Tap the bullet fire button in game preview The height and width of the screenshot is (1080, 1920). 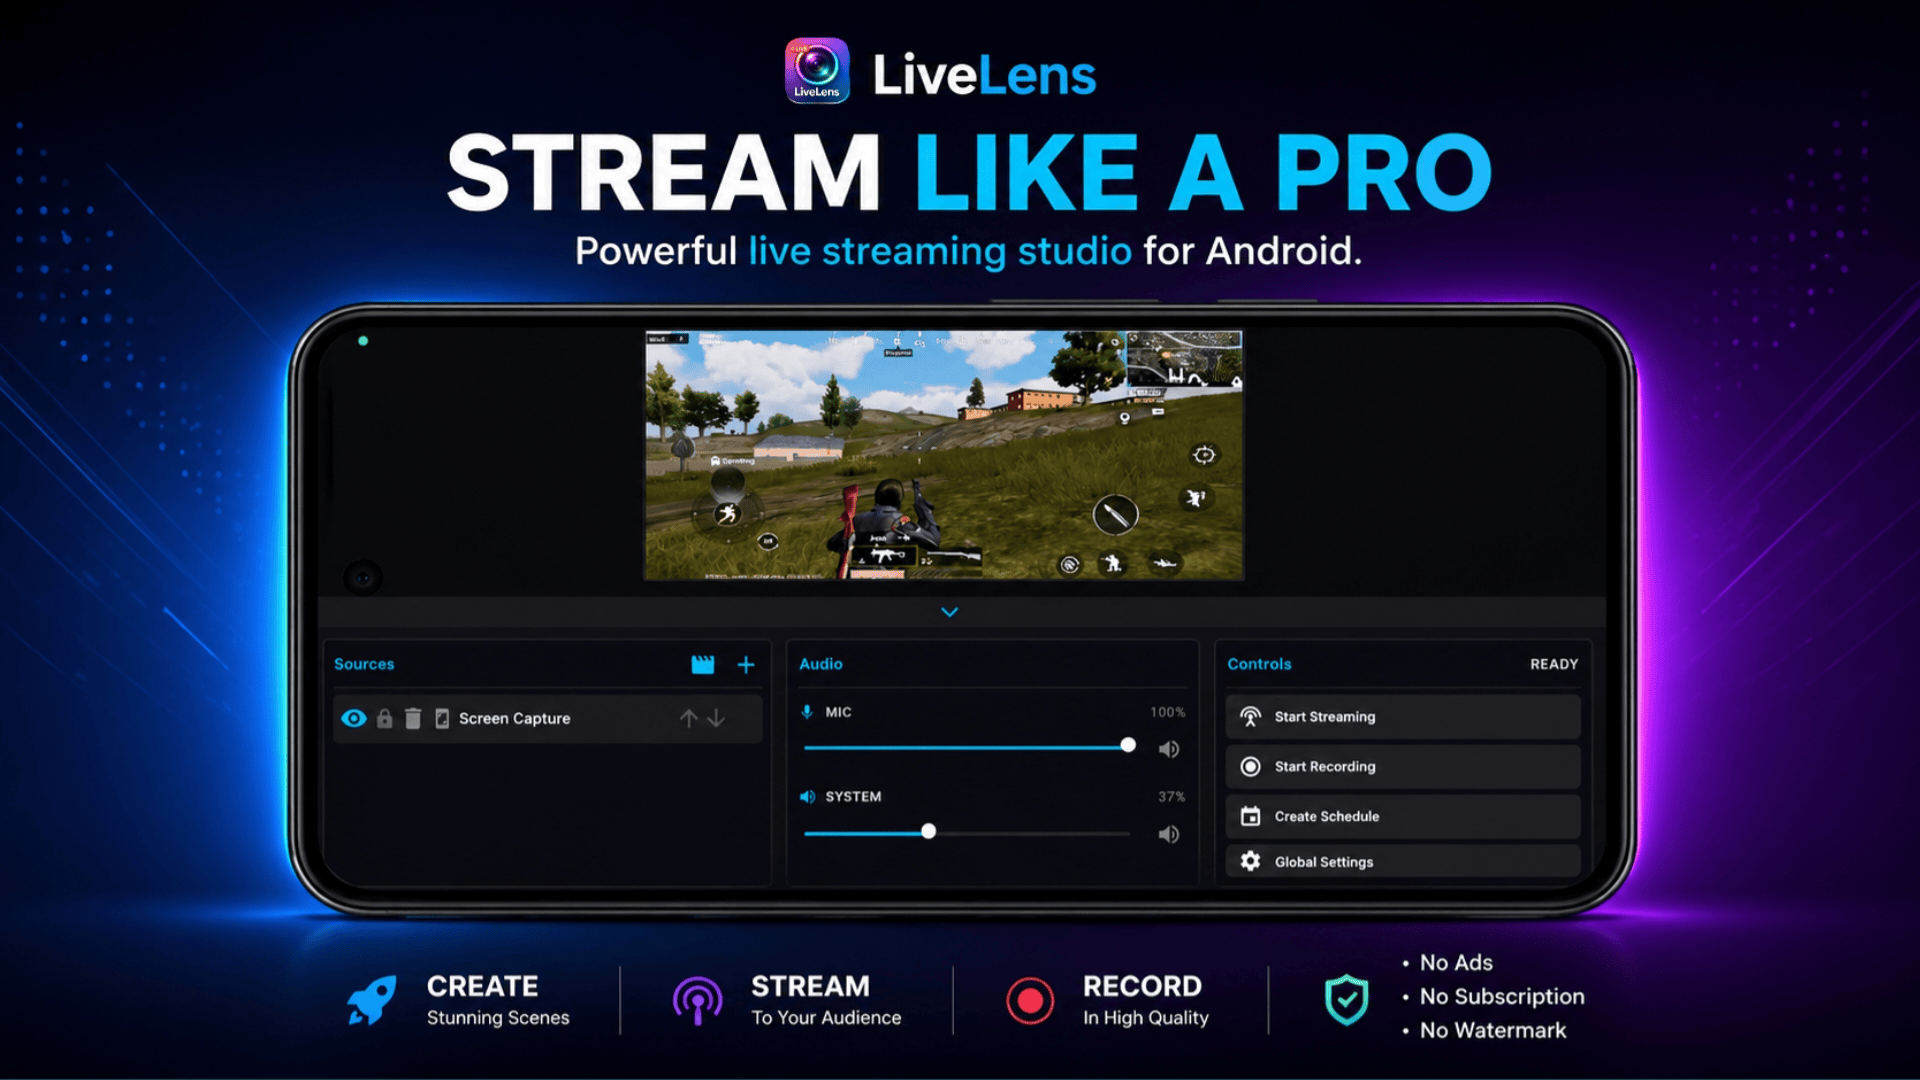coord(1115,515)
